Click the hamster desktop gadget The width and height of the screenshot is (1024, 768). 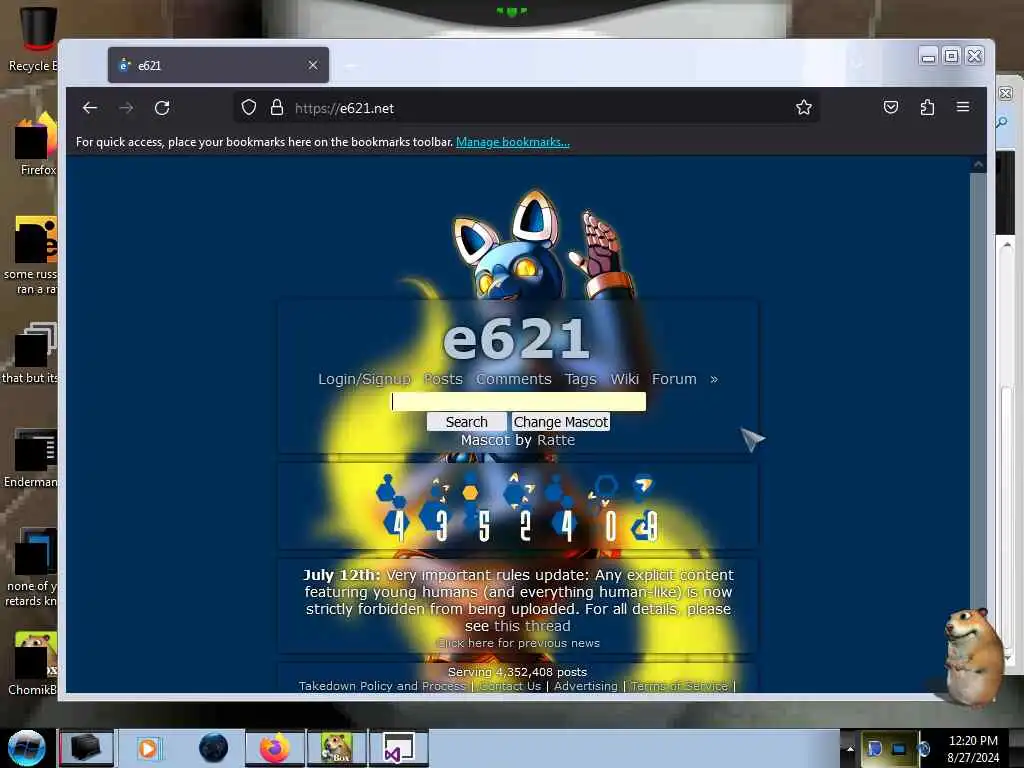pos(974,657)
